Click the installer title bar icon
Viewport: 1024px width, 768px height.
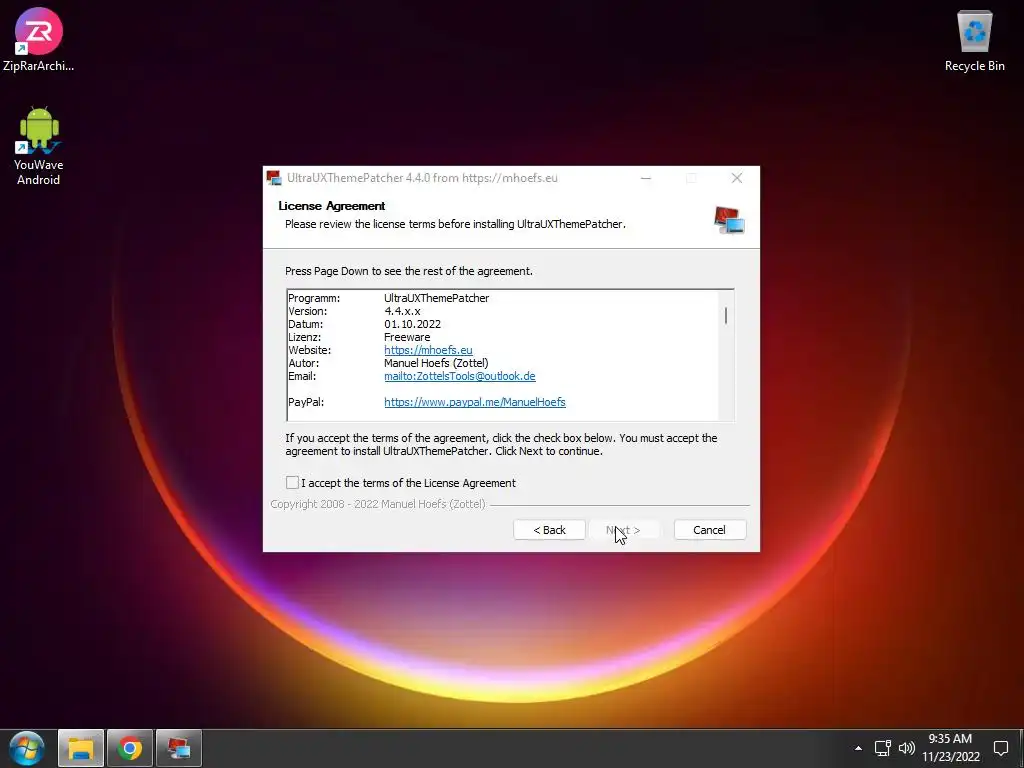274,178
